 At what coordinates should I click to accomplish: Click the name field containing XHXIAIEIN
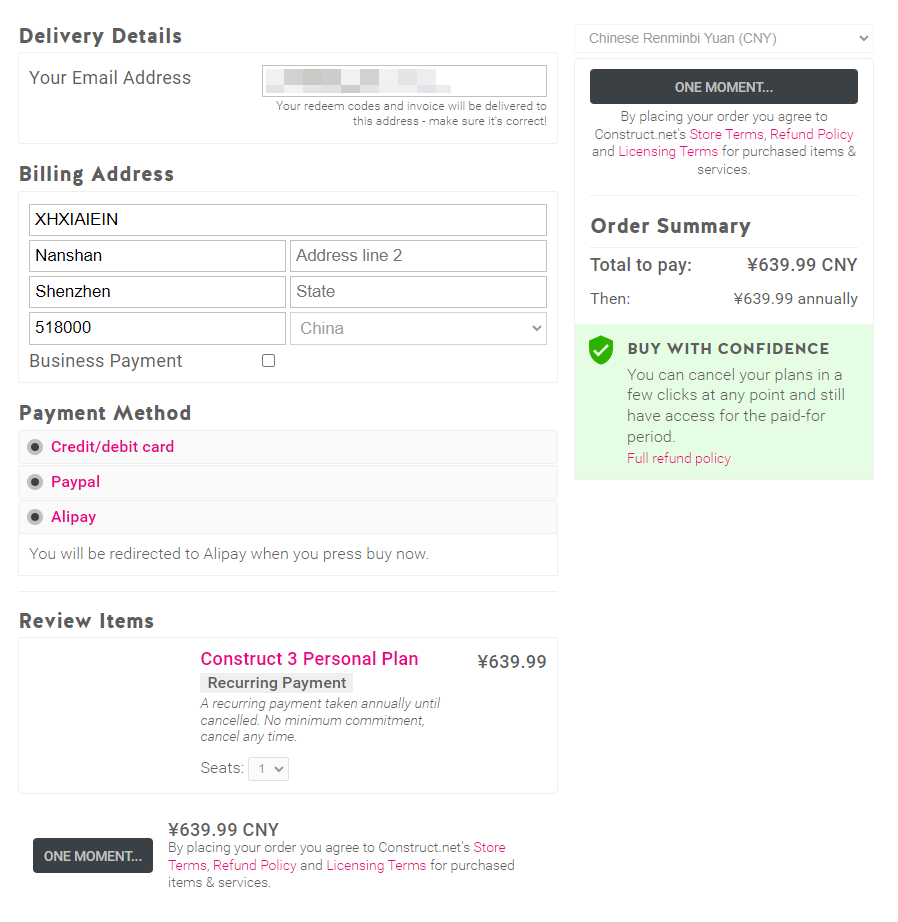[x=288, y=220]
